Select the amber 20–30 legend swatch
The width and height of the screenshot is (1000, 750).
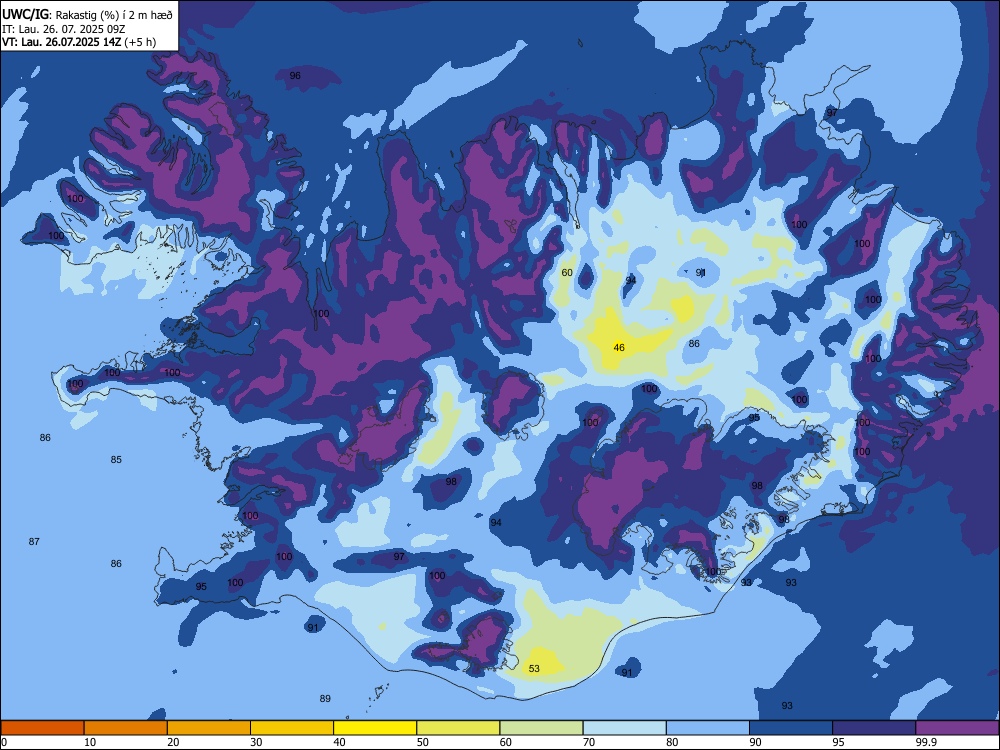point(209,728)
